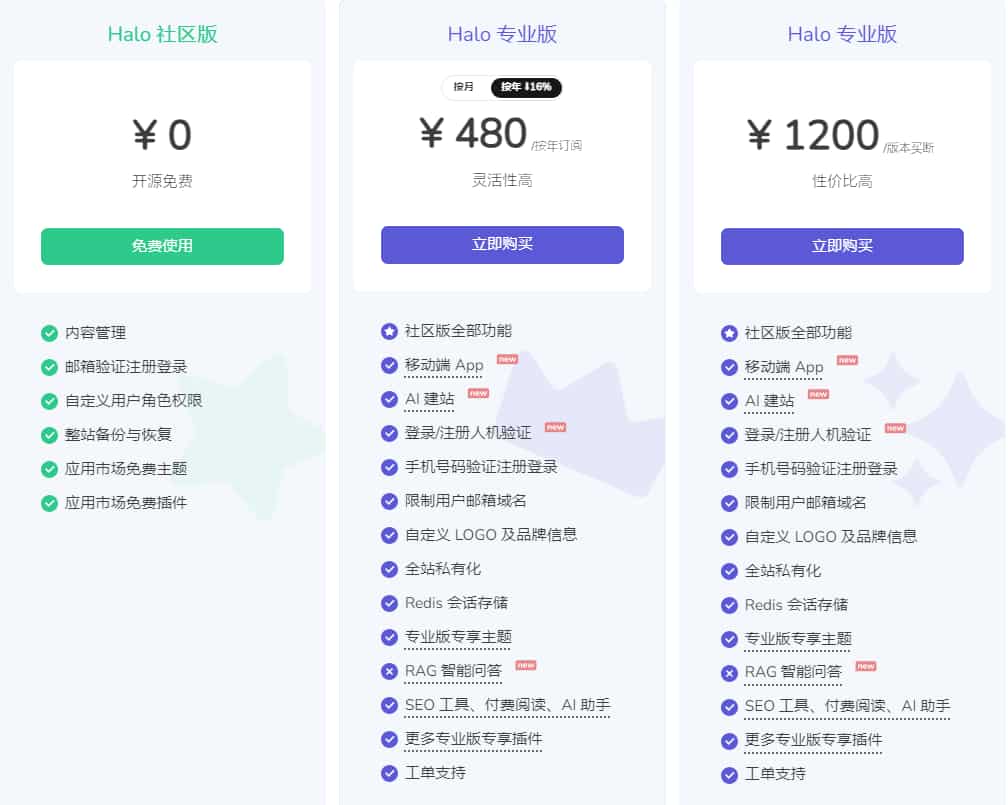1008x805 pixels.
Task: Open the 移动端 App link in ¥480 plan
Action: pyautogui.click(x=444, y=366)
